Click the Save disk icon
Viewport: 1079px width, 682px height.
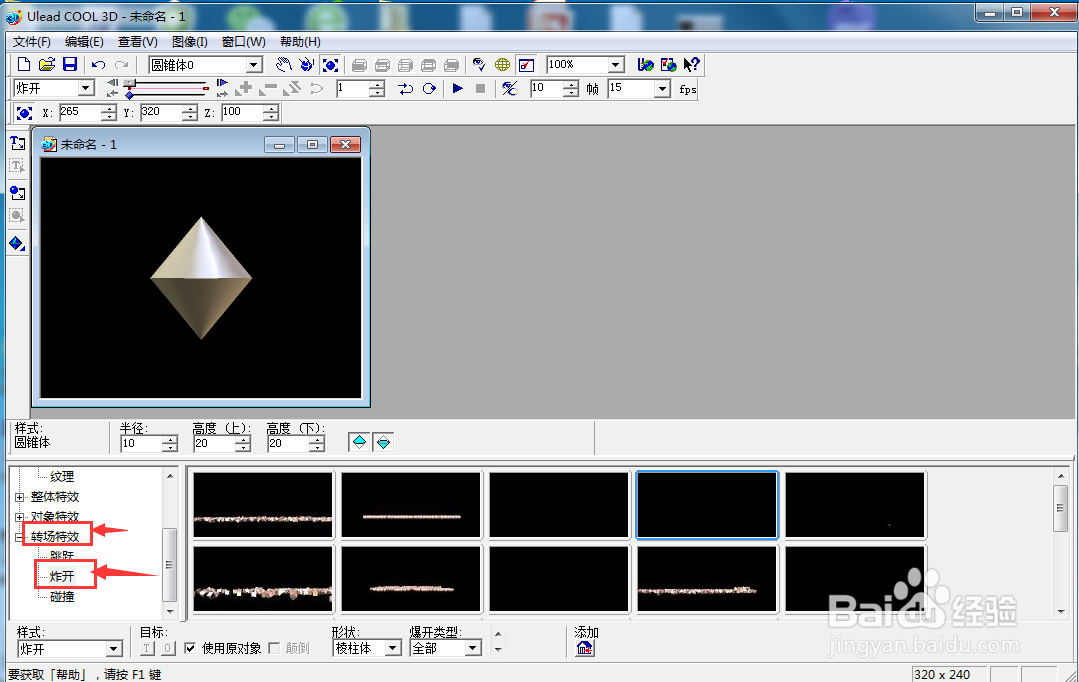click(x=70, y=65)
